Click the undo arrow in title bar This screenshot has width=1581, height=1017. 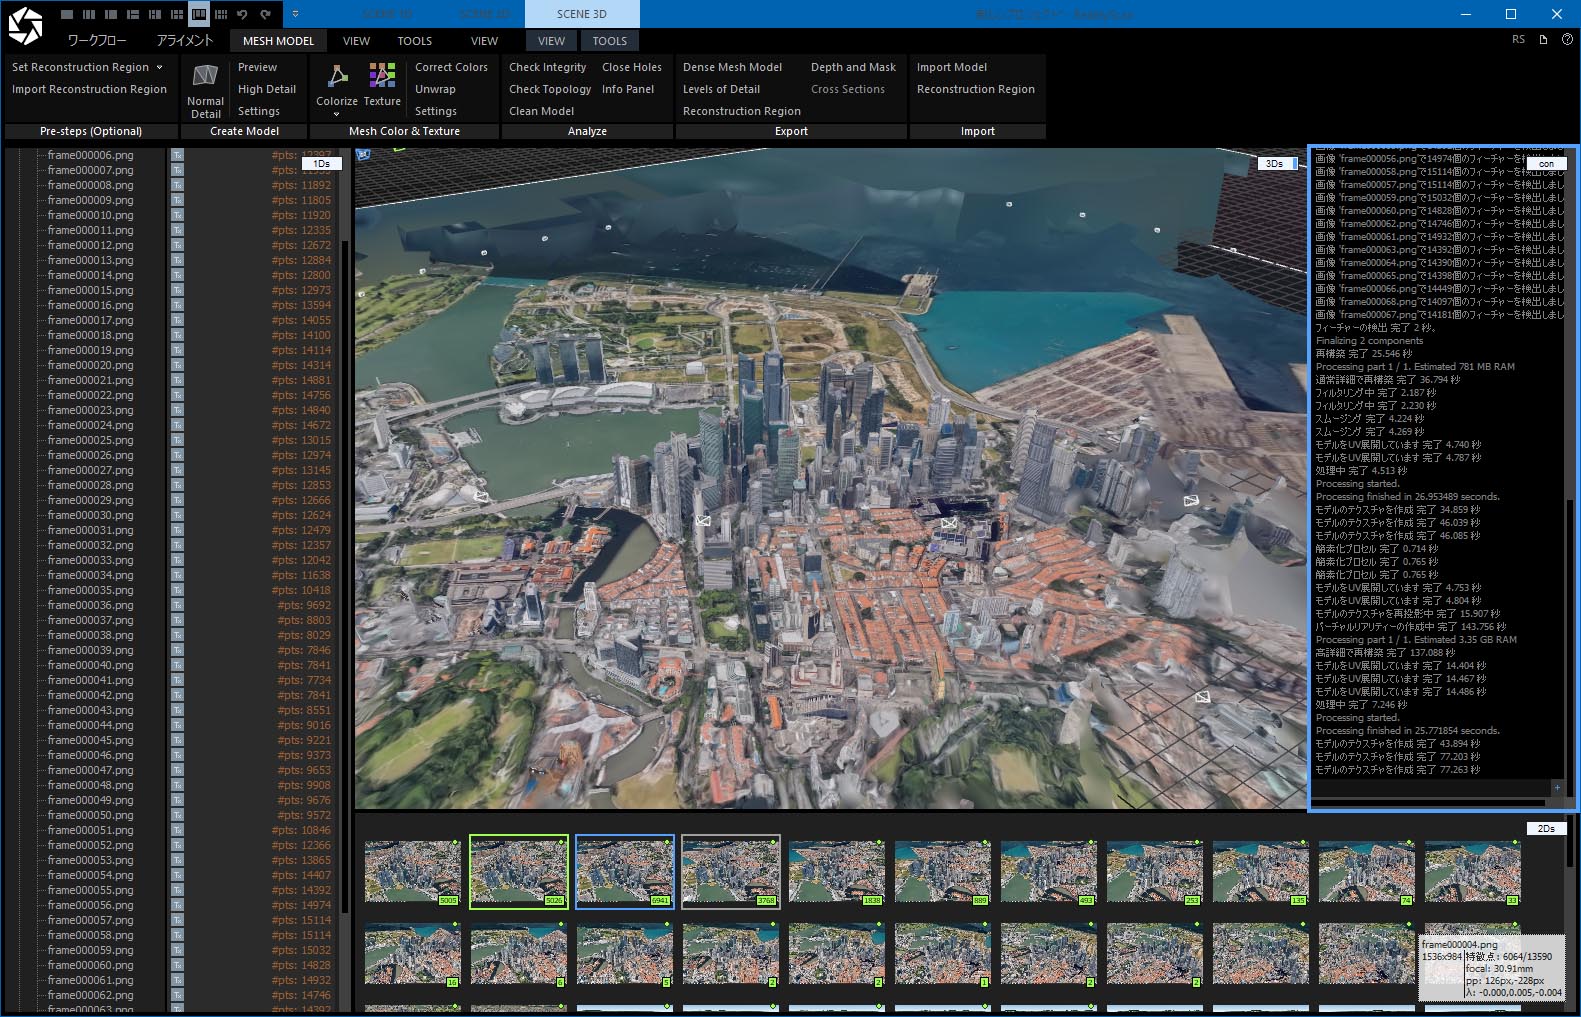[x=242, y=14]
